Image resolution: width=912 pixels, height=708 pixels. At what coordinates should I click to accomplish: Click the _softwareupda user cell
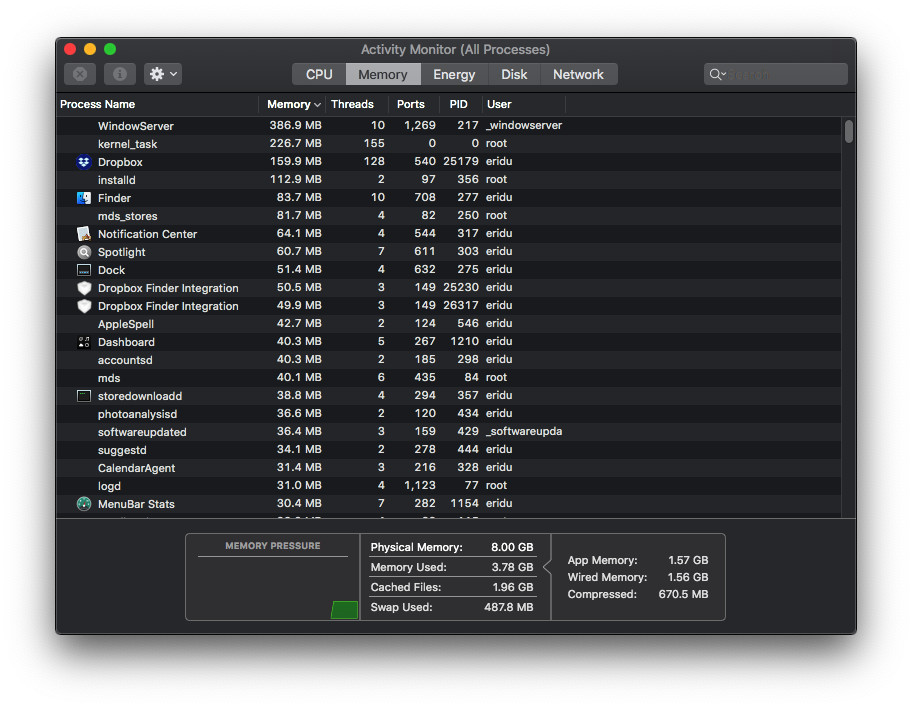coord(524,431)
